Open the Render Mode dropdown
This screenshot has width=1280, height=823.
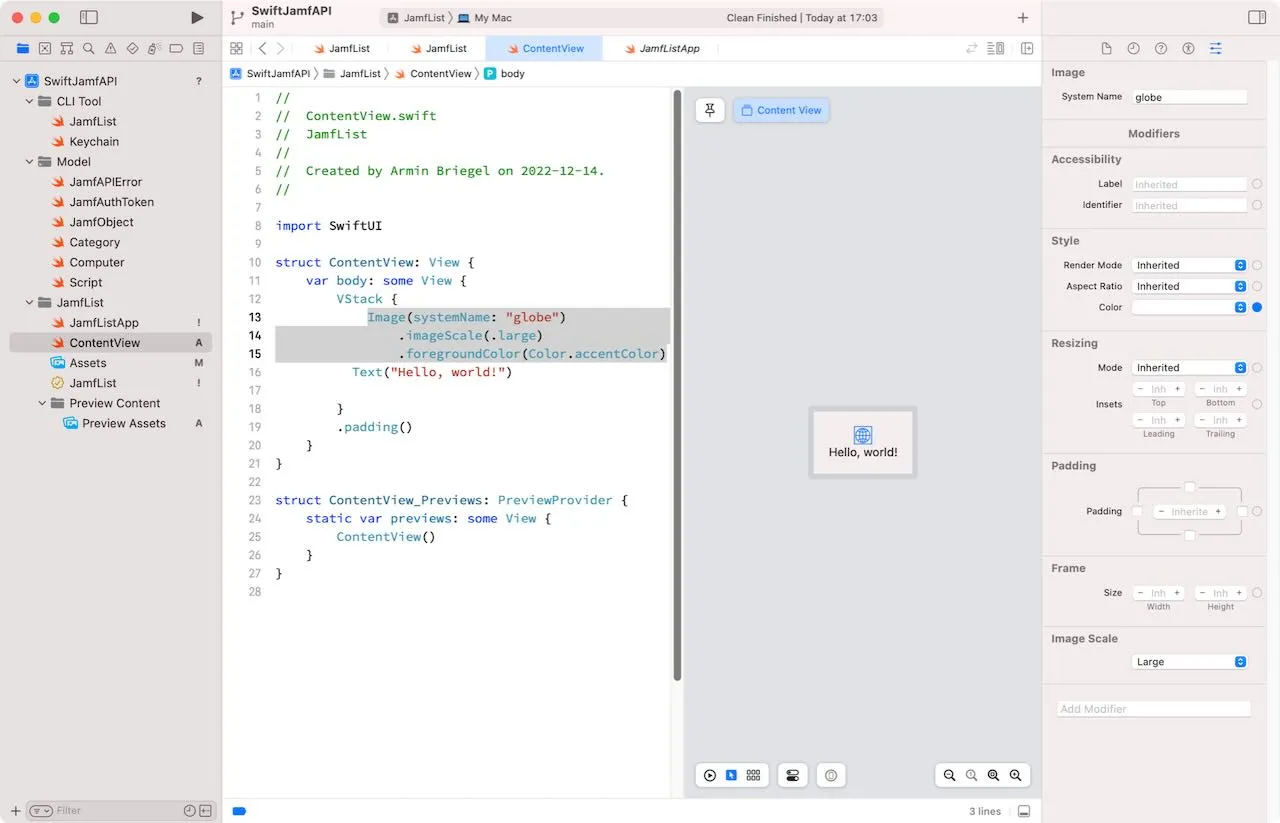click(1188, 265)
